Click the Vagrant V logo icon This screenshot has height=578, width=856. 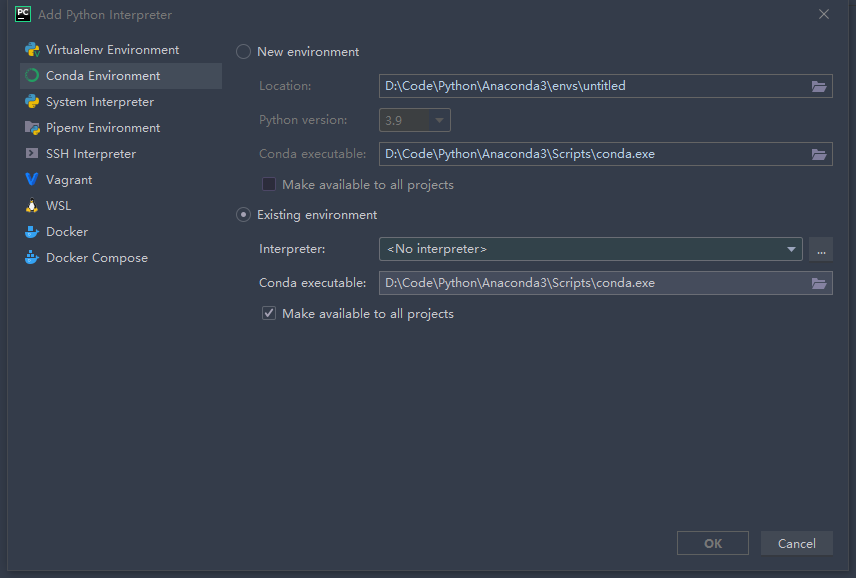coord(32,179)
